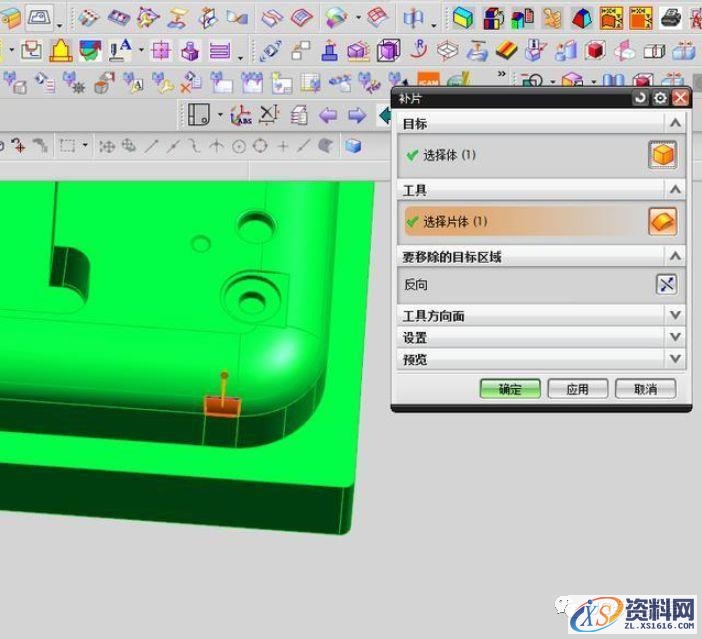Select the purple boss-on-block feature icon
This screenshot has height=639, width=702.
(x=190, y=51)
